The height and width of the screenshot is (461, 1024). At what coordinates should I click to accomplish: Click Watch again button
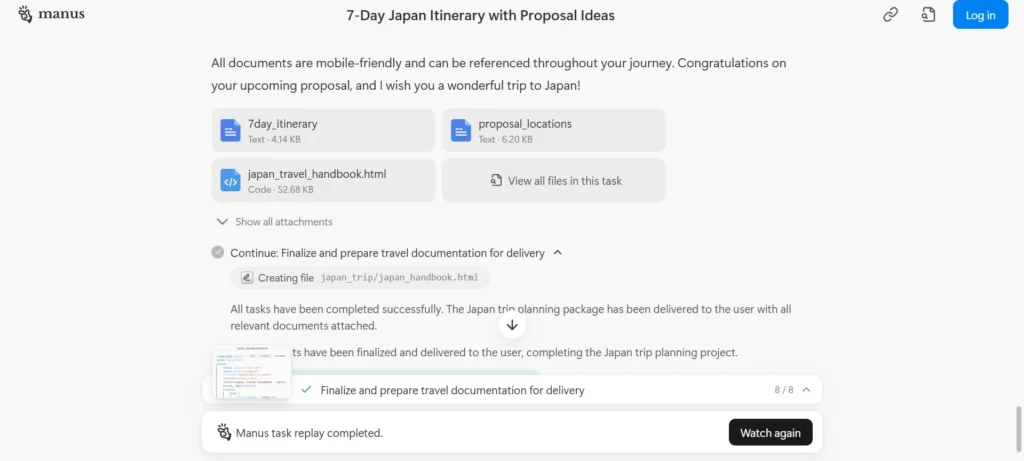(771, 432)
